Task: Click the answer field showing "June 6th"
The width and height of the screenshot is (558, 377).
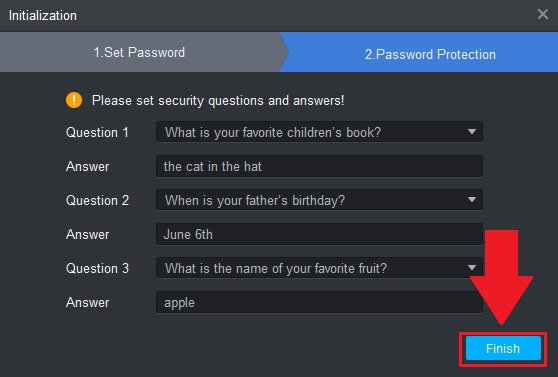Action: point(319,234)
